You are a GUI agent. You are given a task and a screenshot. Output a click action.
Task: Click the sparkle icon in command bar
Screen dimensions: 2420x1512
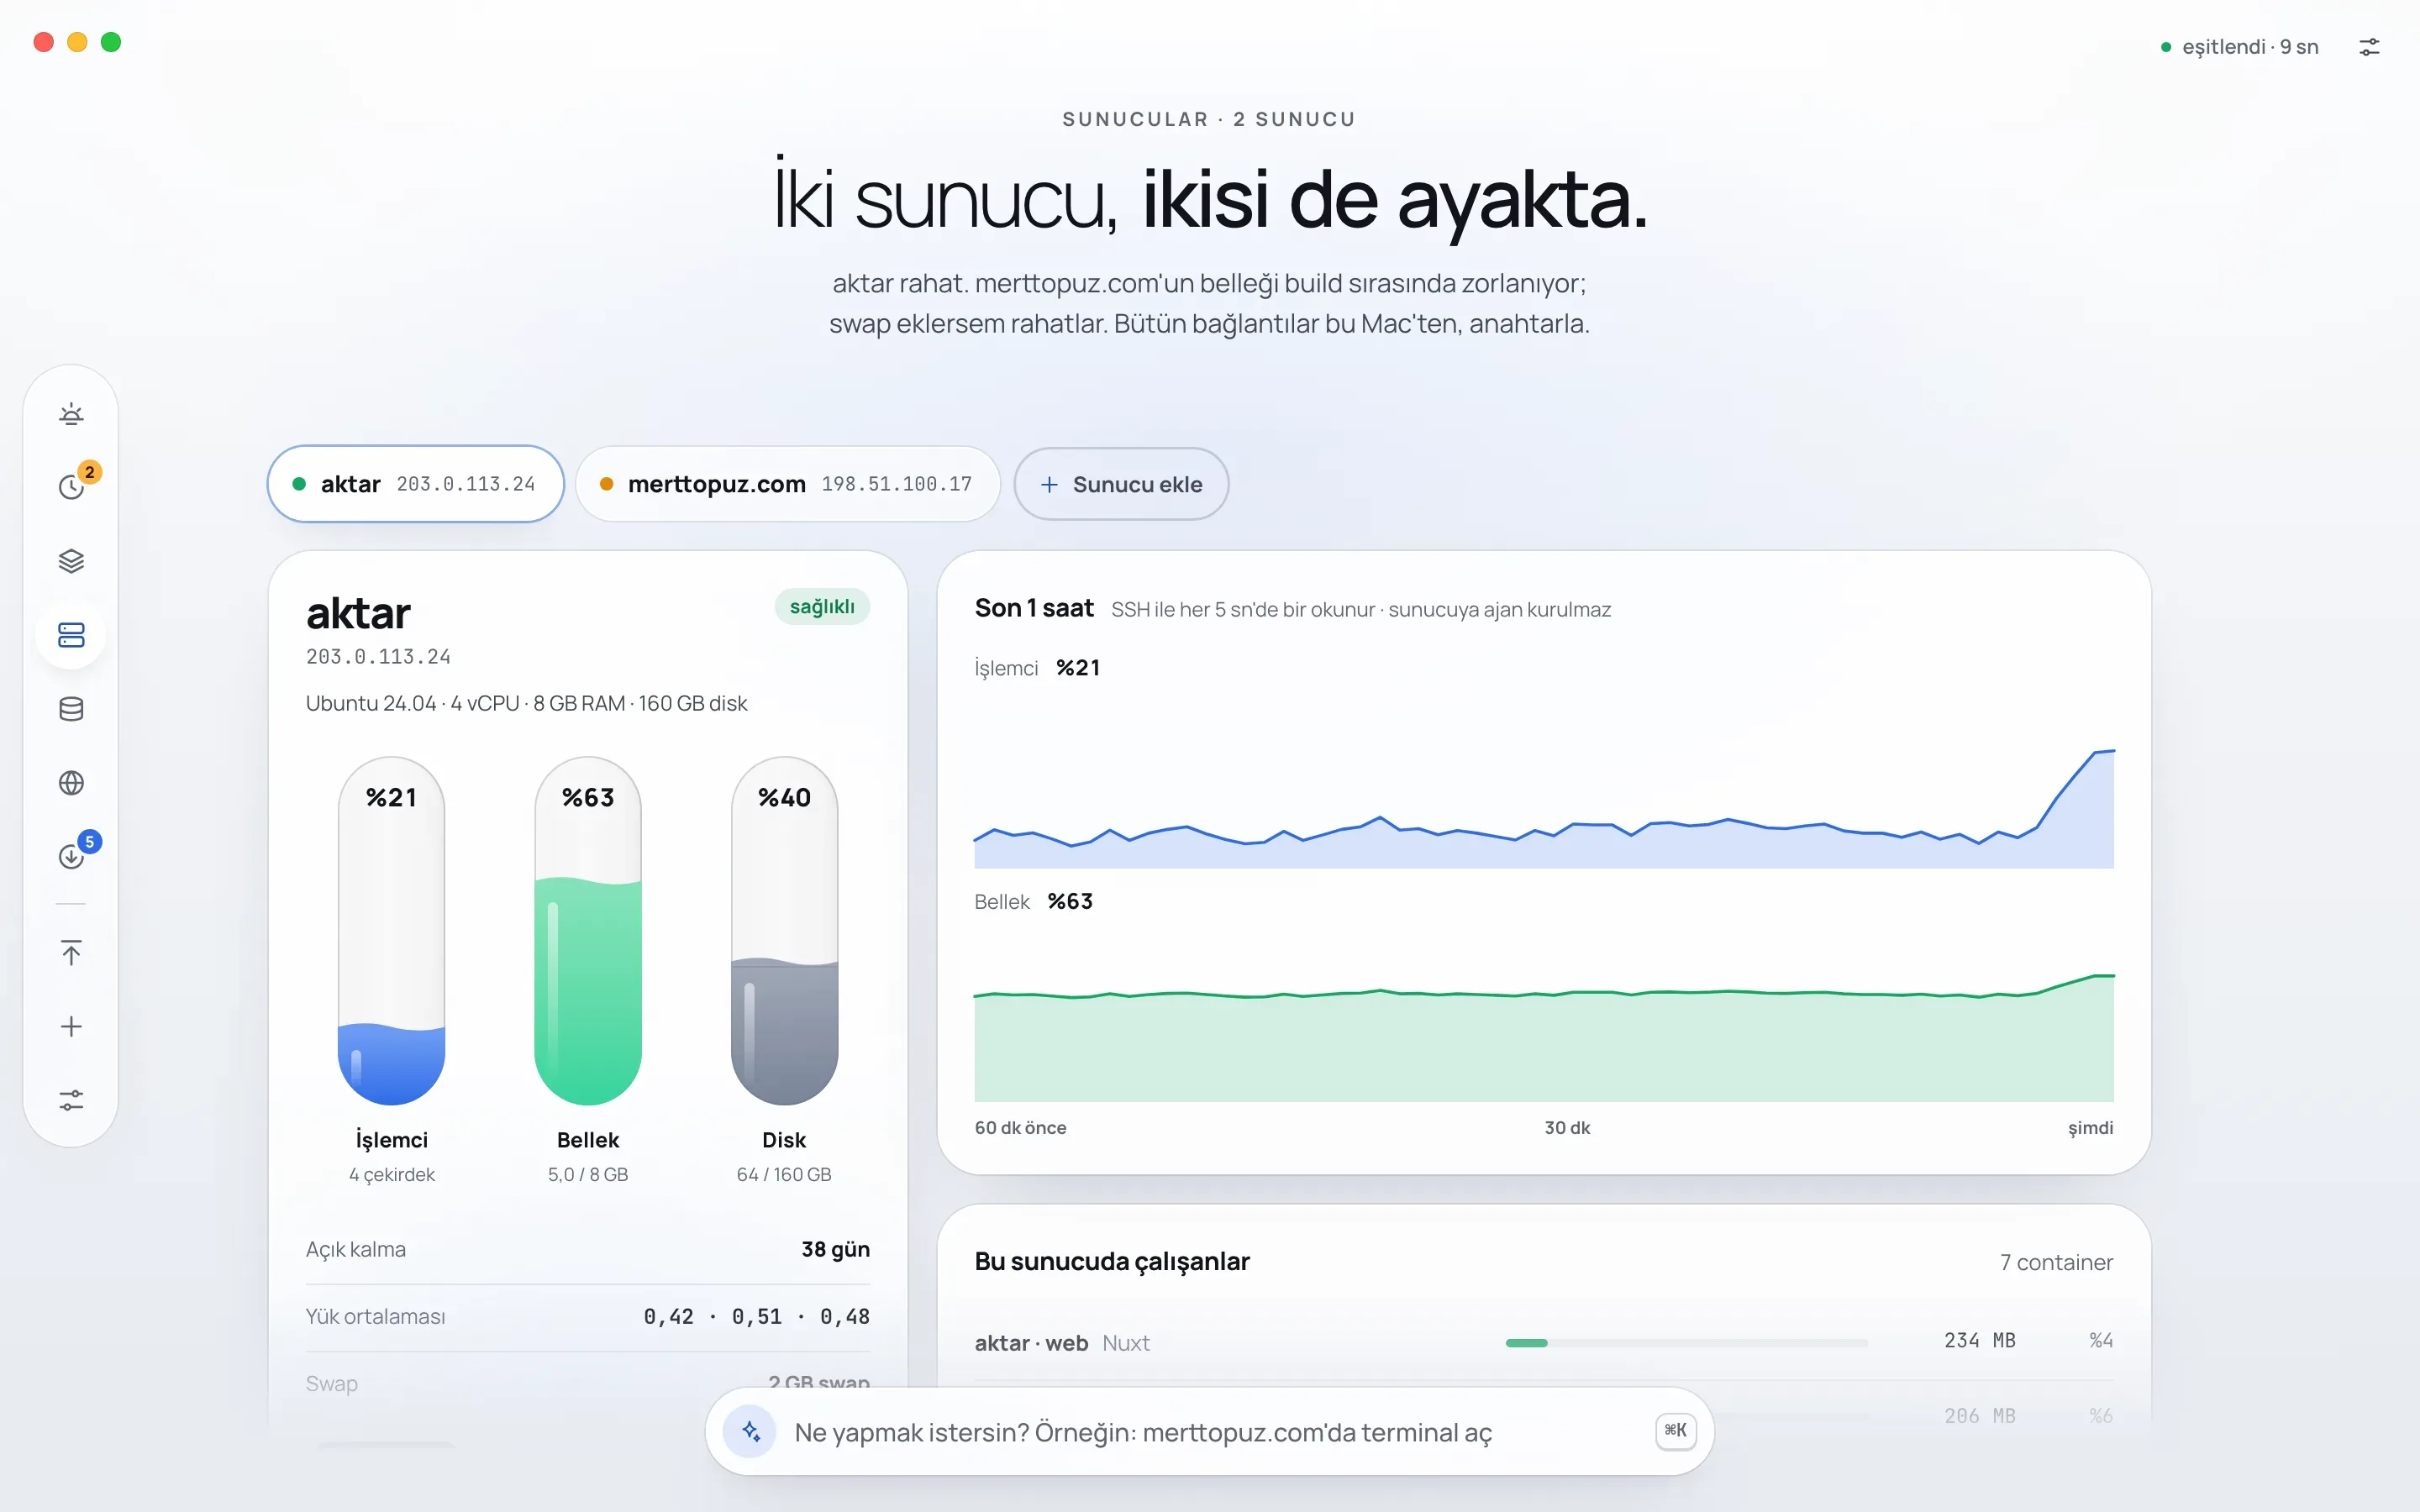[x=751, y=1432]
